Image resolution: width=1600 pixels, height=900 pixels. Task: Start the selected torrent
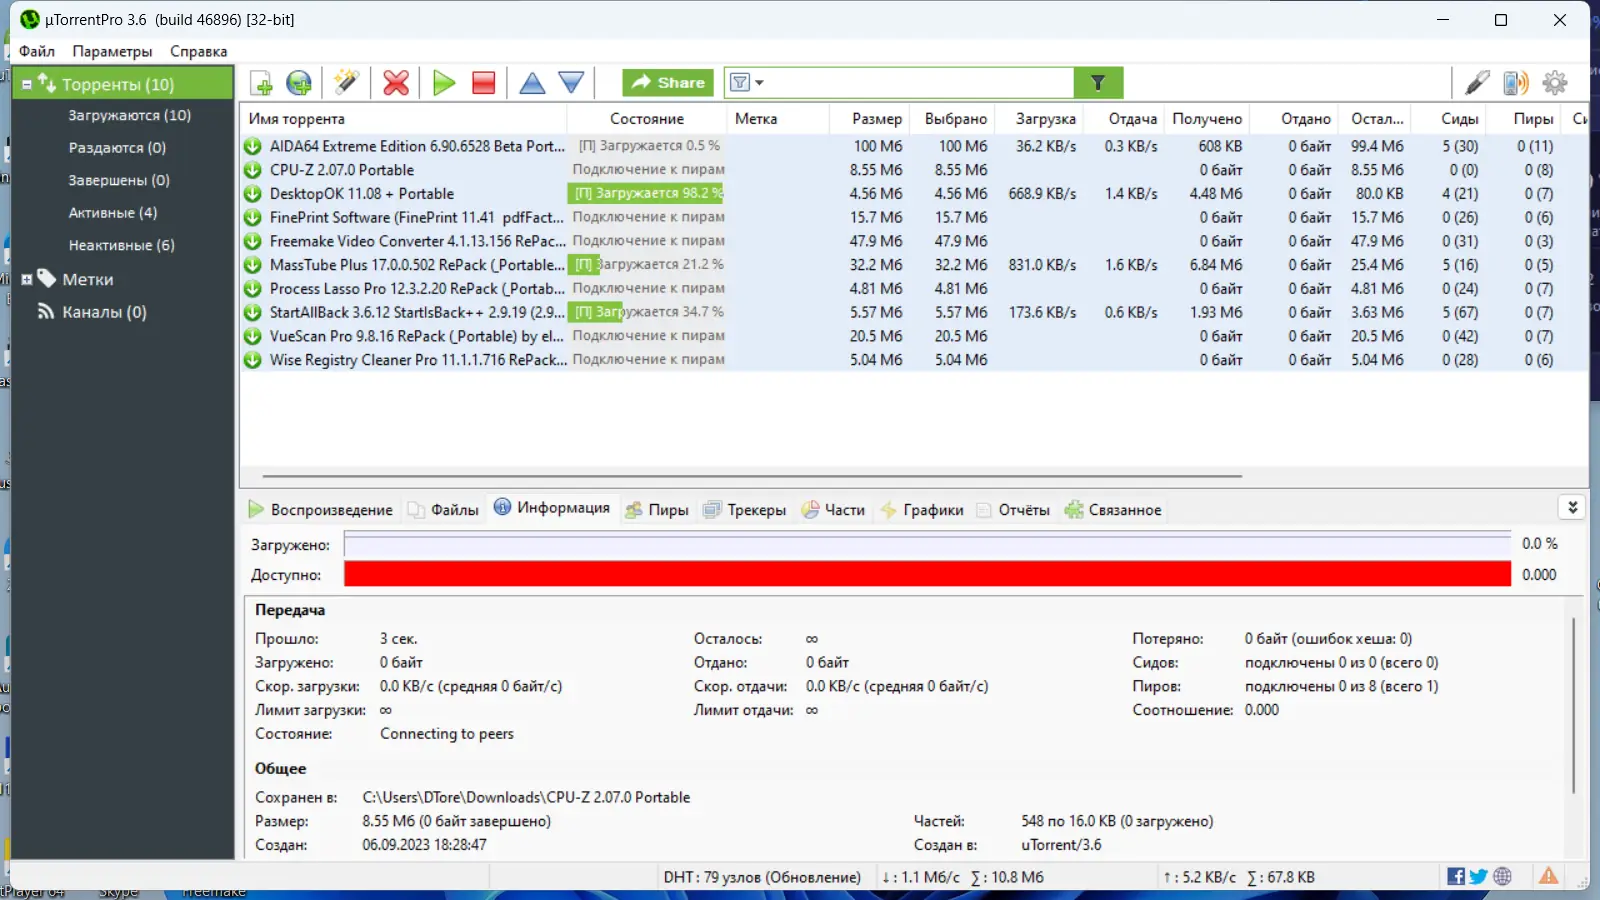444,83
